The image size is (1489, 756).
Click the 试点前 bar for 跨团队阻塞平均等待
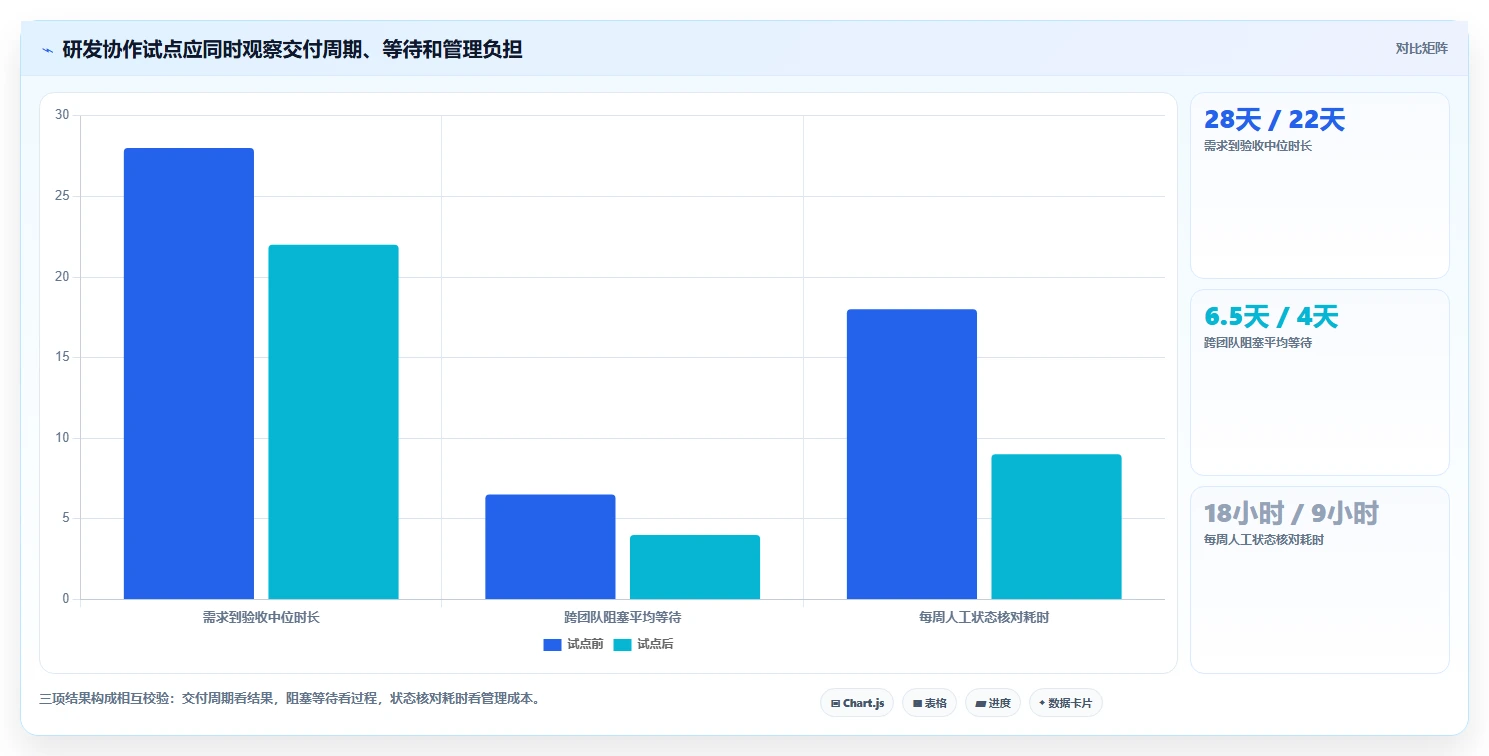(550, 547)
